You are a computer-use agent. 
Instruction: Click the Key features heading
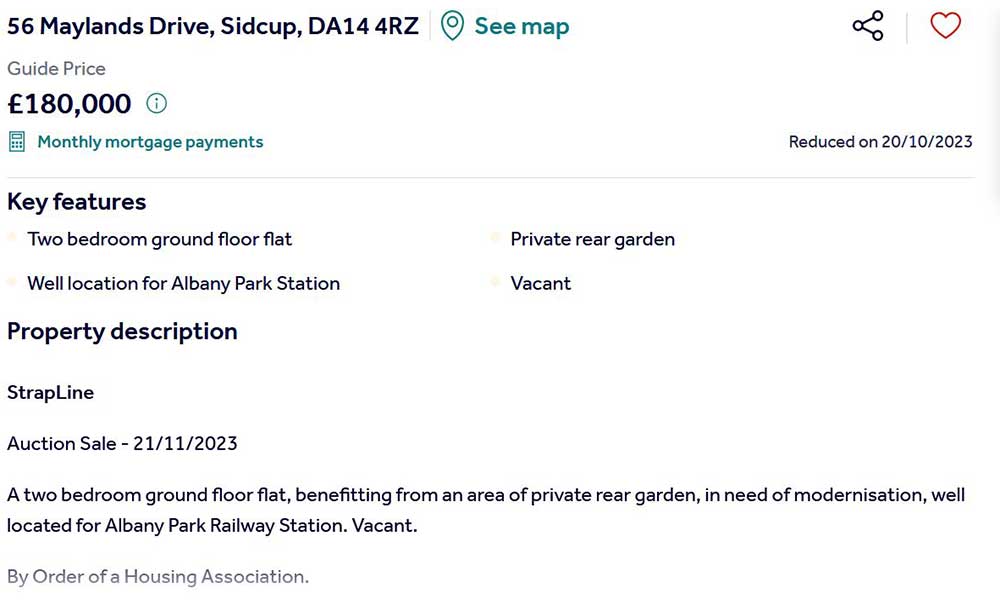coord(76,201)
